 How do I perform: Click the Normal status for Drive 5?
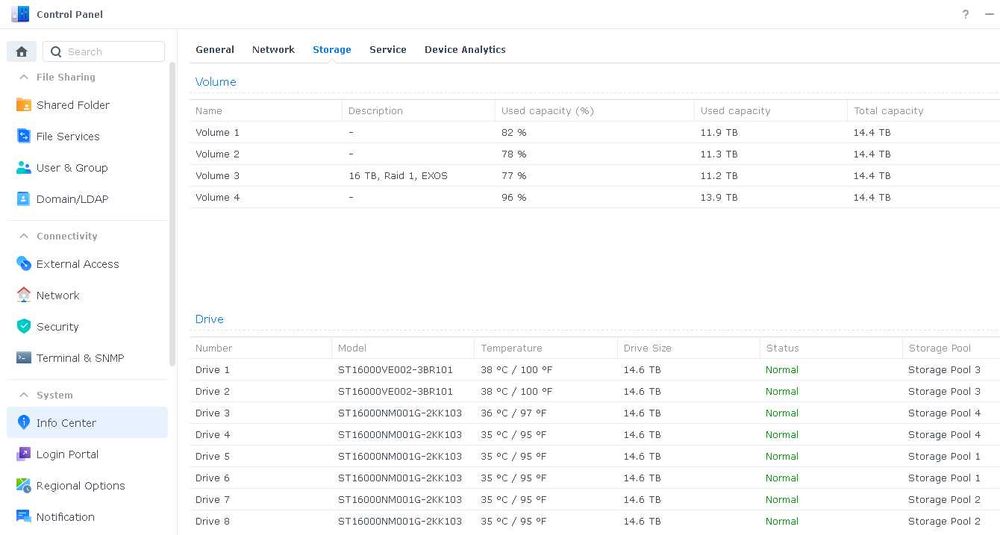pos(782,457)
